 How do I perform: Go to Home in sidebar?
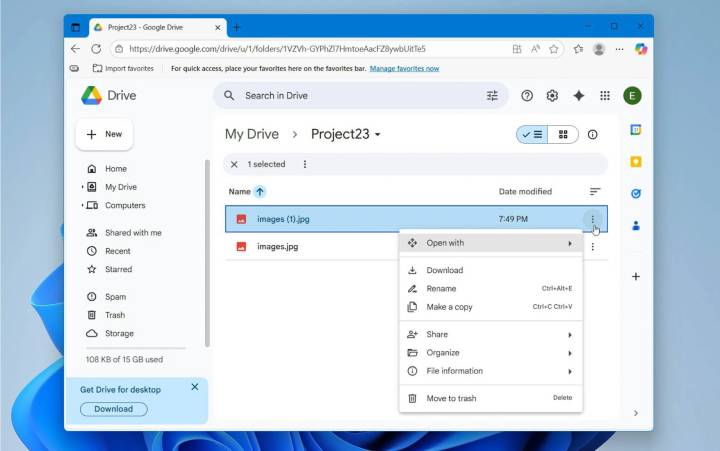click(x=116, y=169)
